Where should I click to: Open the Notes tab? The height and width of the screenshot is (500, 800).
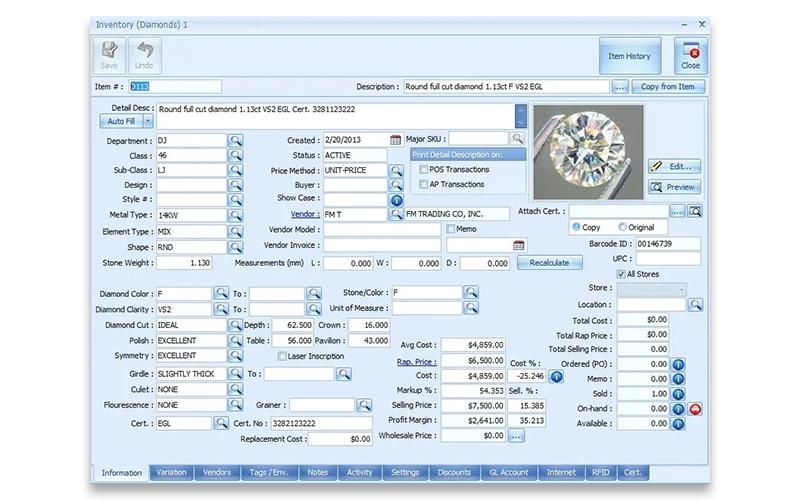tap(317, 472)
